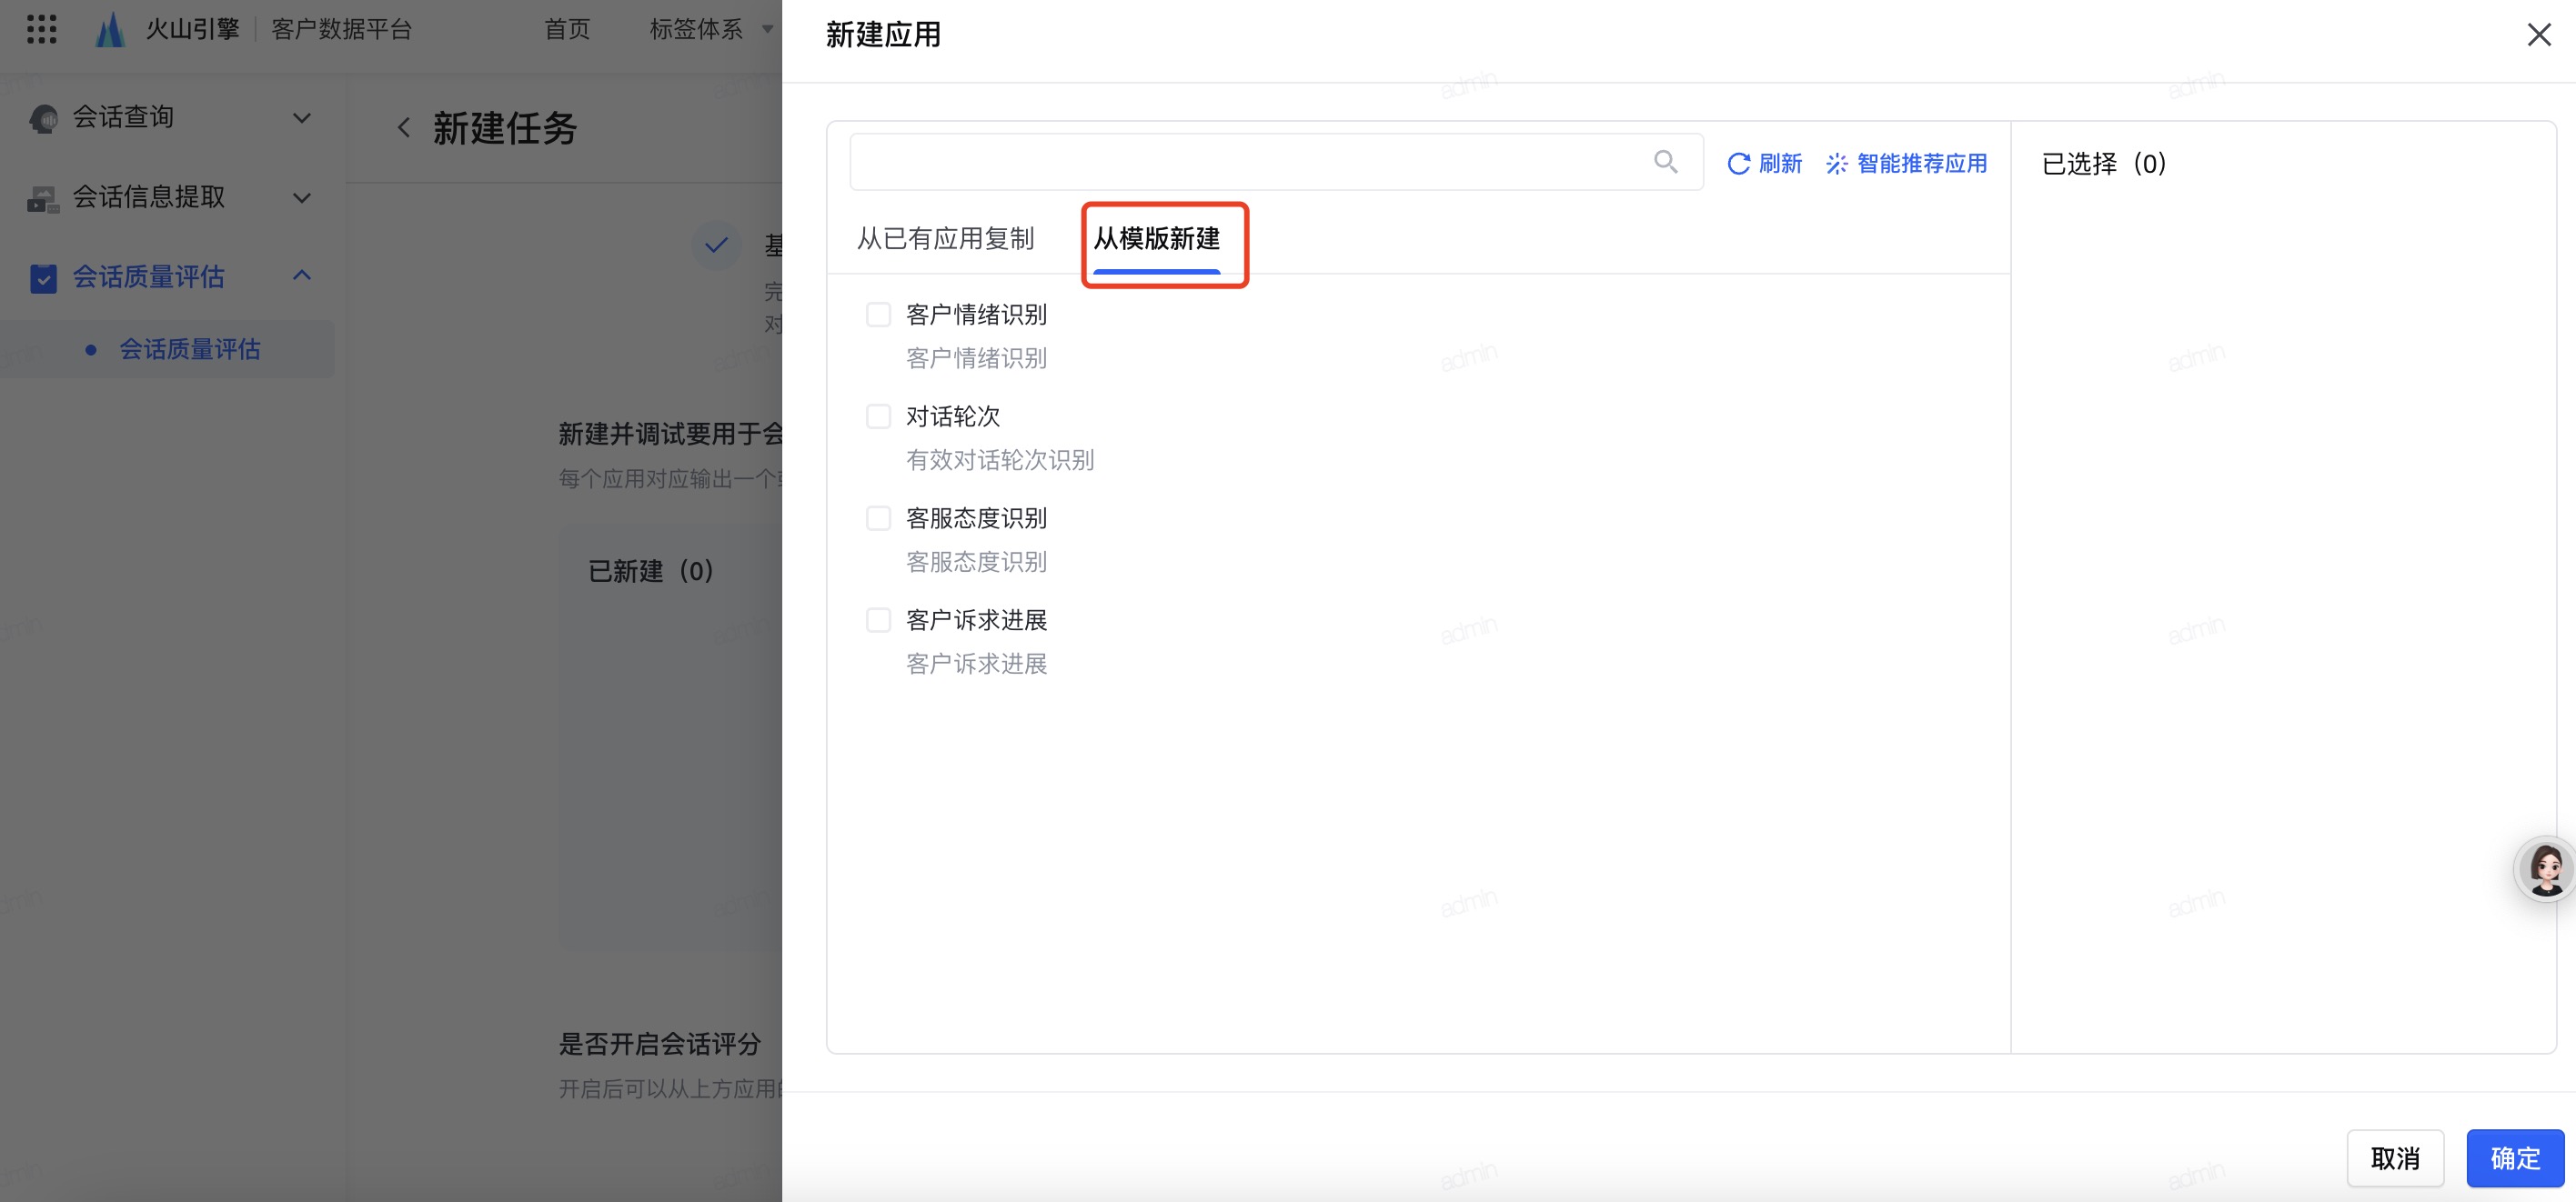The height and width of the screenshot is (1202, 2576).
Task: Confirm with the 确定 button
Action: point(2514,1158)
